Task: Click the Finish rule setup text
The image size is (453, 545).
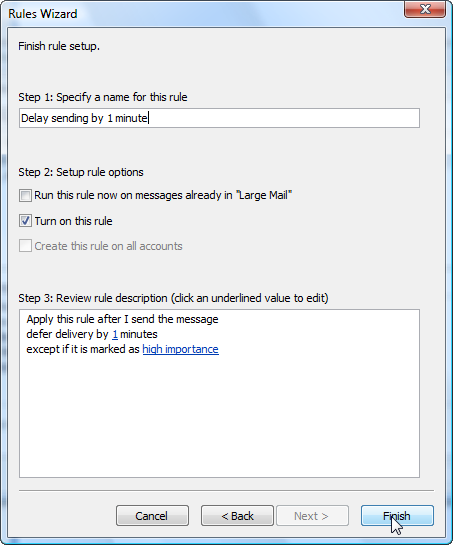Action: [59, 46]
